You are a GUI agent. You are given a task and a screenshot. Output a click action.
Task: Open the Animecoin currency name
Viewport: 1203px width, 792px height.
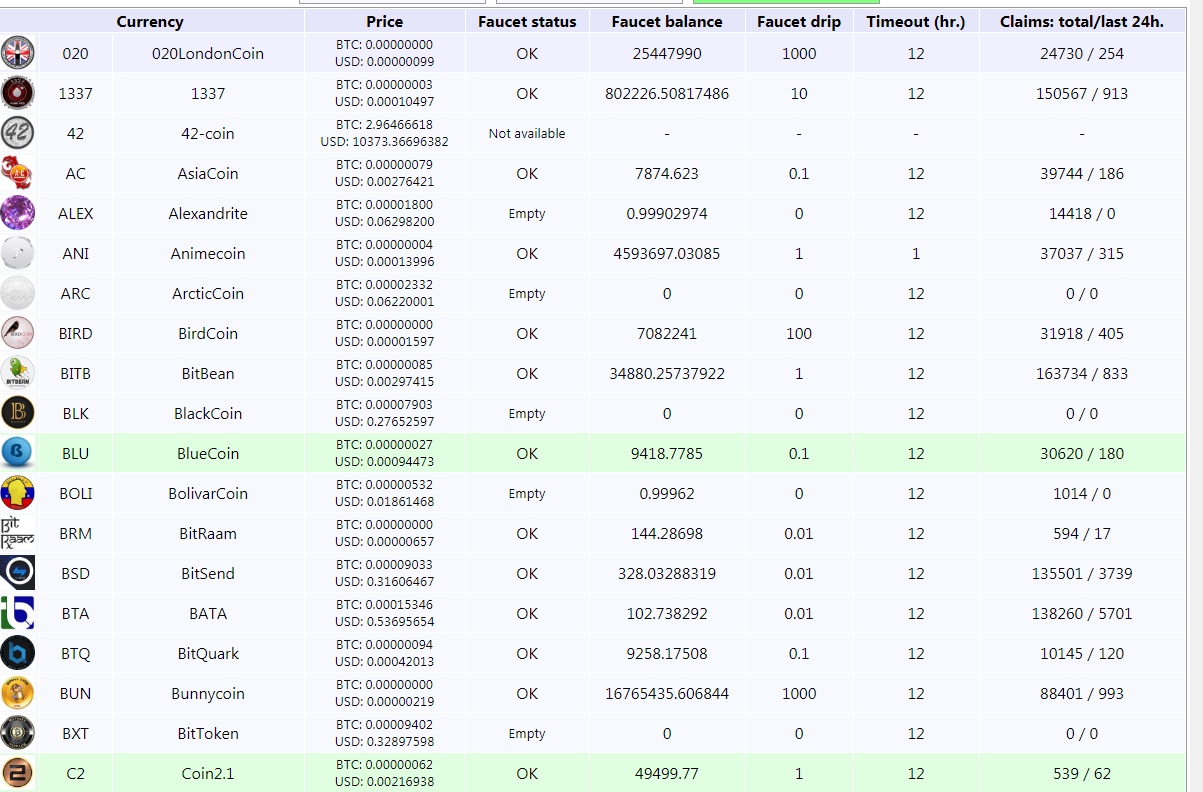point(208,253)
